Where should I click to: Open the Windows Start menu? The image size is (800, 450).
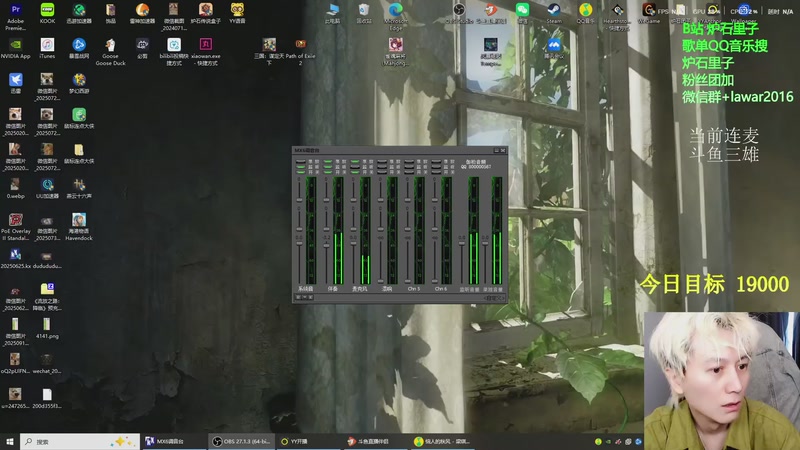pos(10,441)
